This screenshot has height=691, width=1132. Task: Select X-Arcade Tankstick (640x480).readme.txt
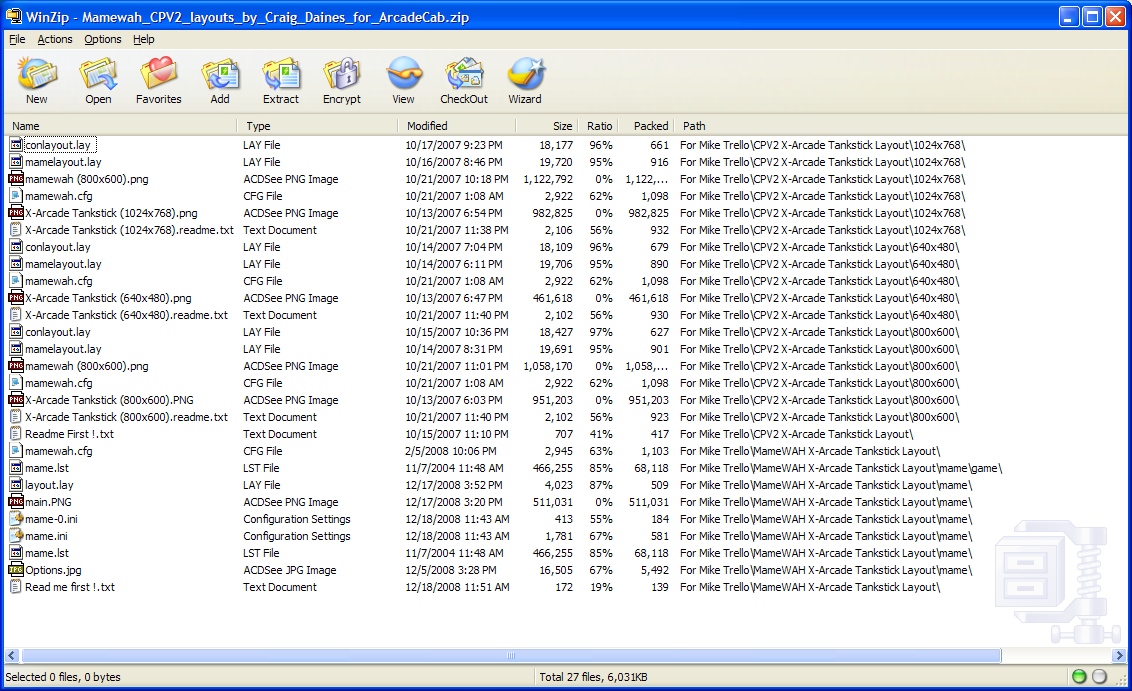pyautogui.click(x=126, y=315)
